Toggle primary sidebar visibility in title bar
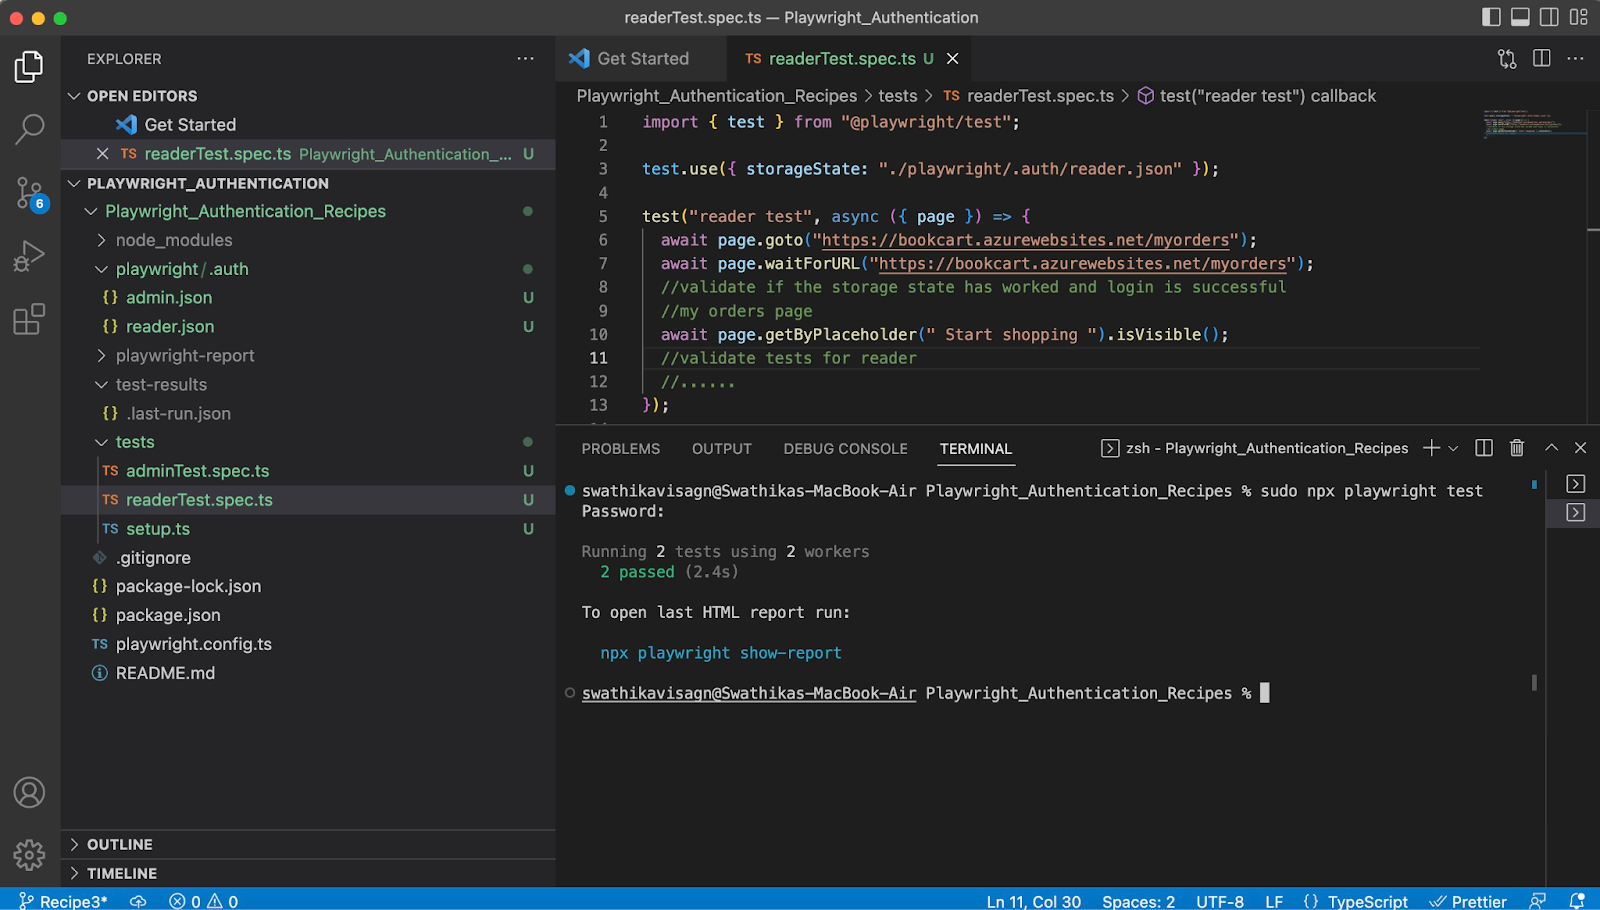Screen dimensions: 1600x910 pyautogui.click(x=1491, y=17)
